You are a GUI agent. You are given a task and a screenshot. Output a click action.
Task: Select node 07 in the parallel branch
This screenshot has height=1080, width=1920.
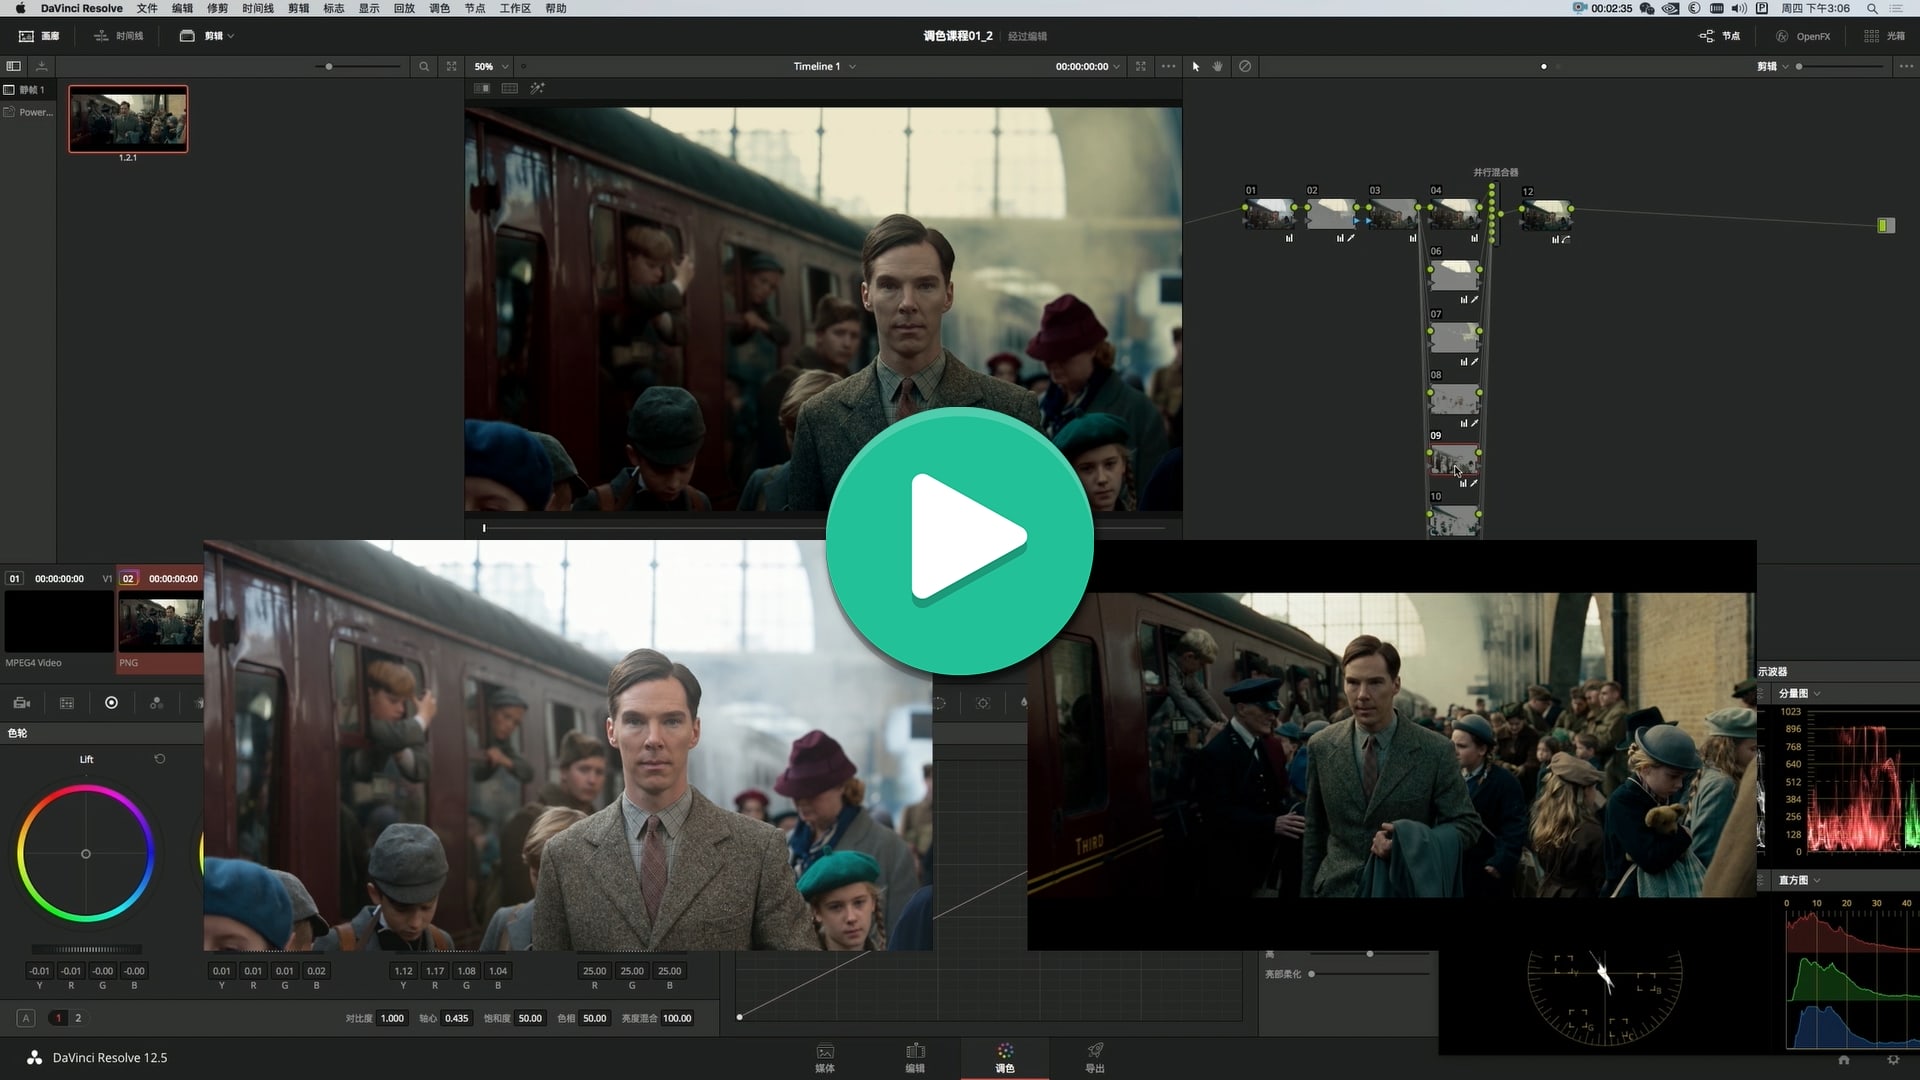tap(1455, 337)
